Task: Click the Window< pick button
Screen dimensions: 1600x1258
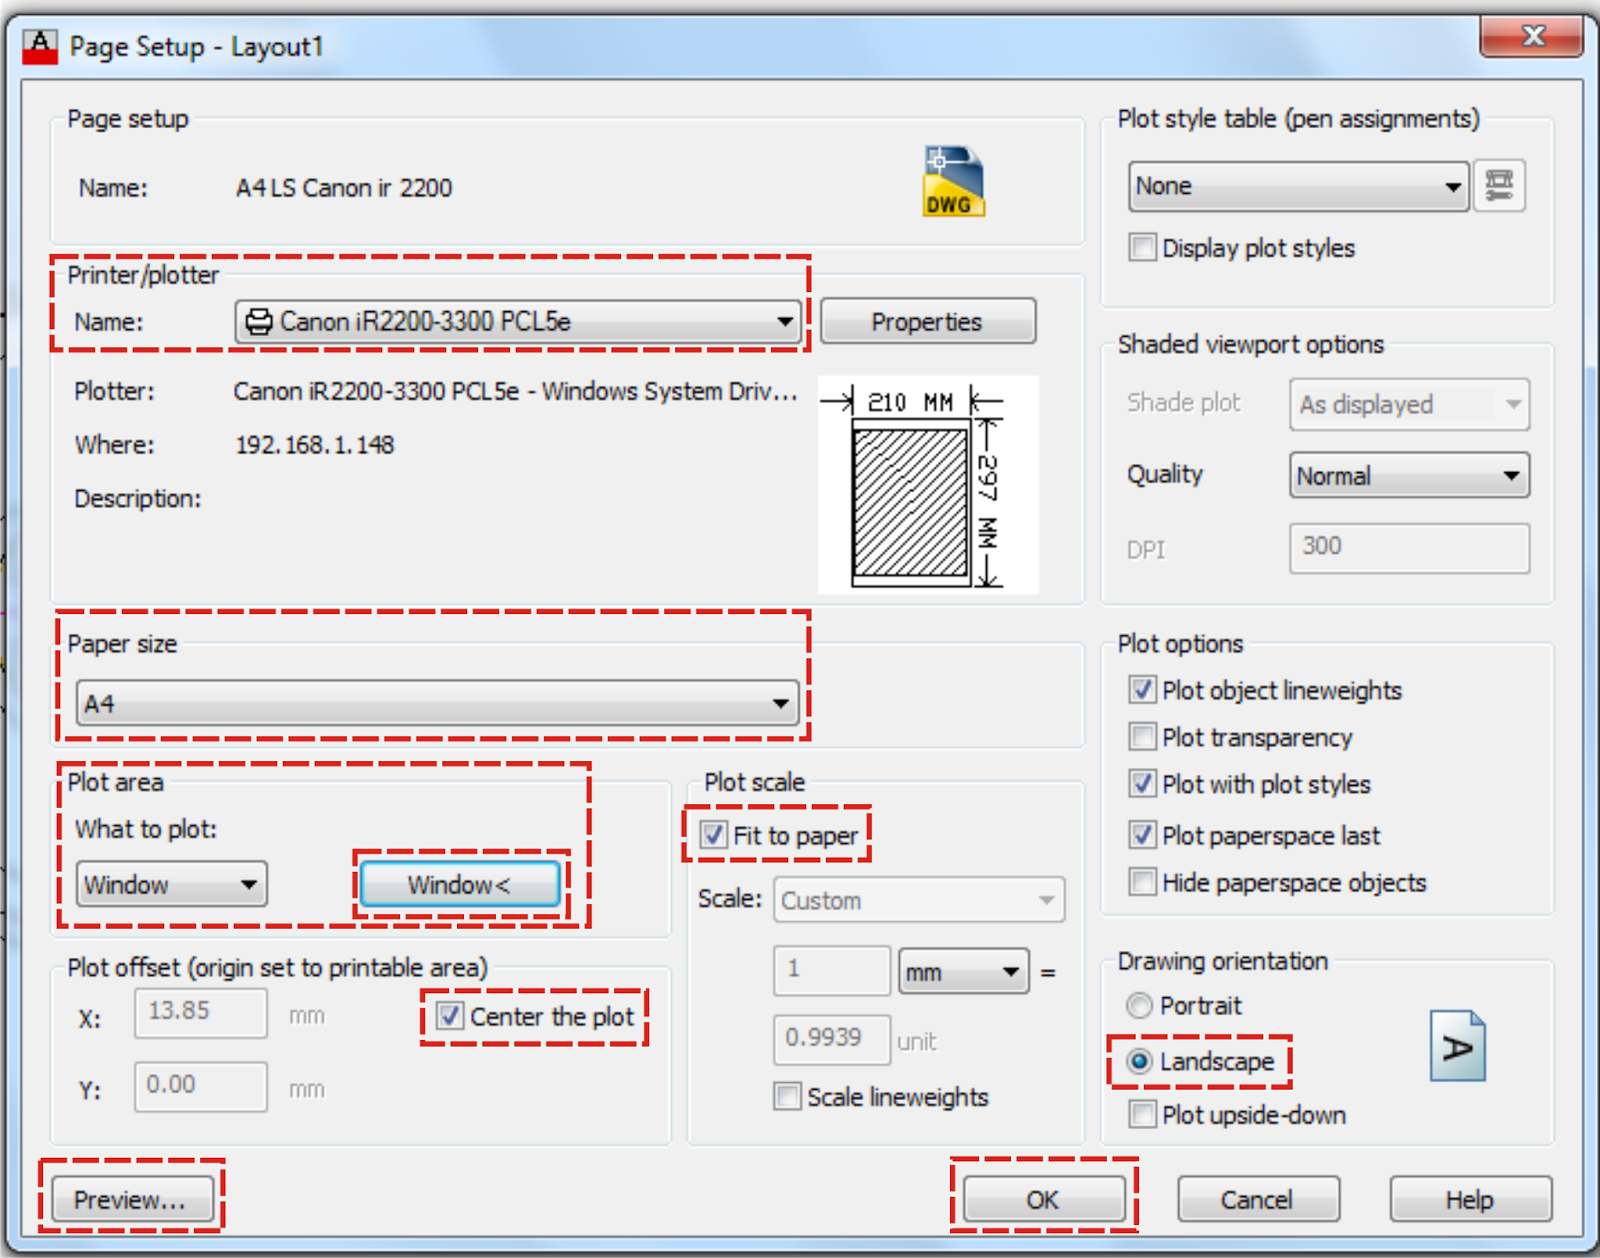Action: coord(459,885)
